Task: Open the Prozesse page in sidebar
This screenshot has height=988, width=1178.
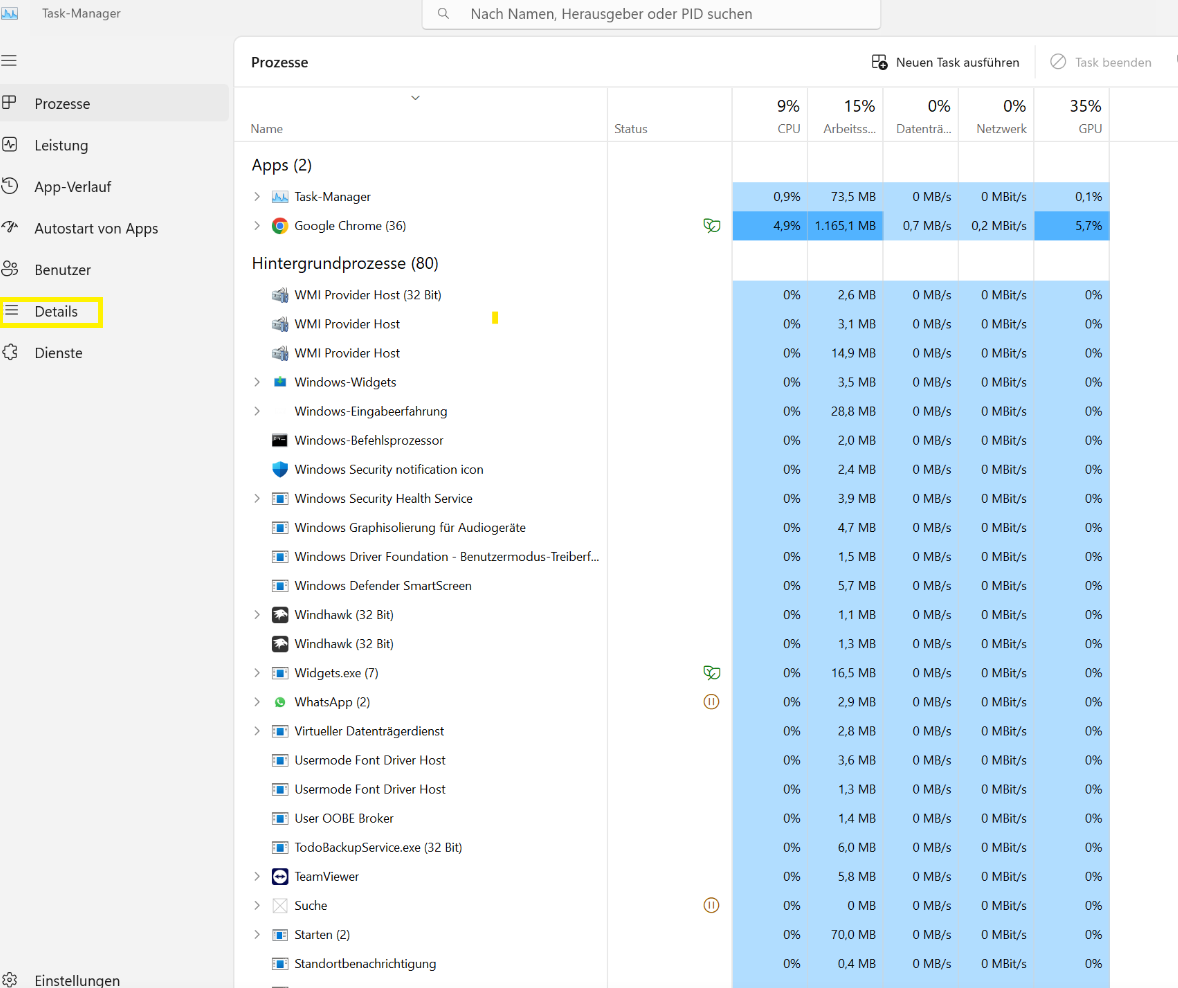Action: 114,103
